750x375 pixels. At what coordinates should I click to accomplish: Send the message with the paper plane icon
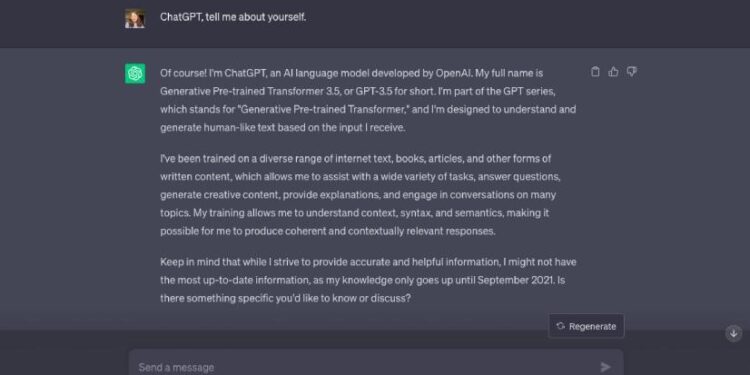pos(606,367)
